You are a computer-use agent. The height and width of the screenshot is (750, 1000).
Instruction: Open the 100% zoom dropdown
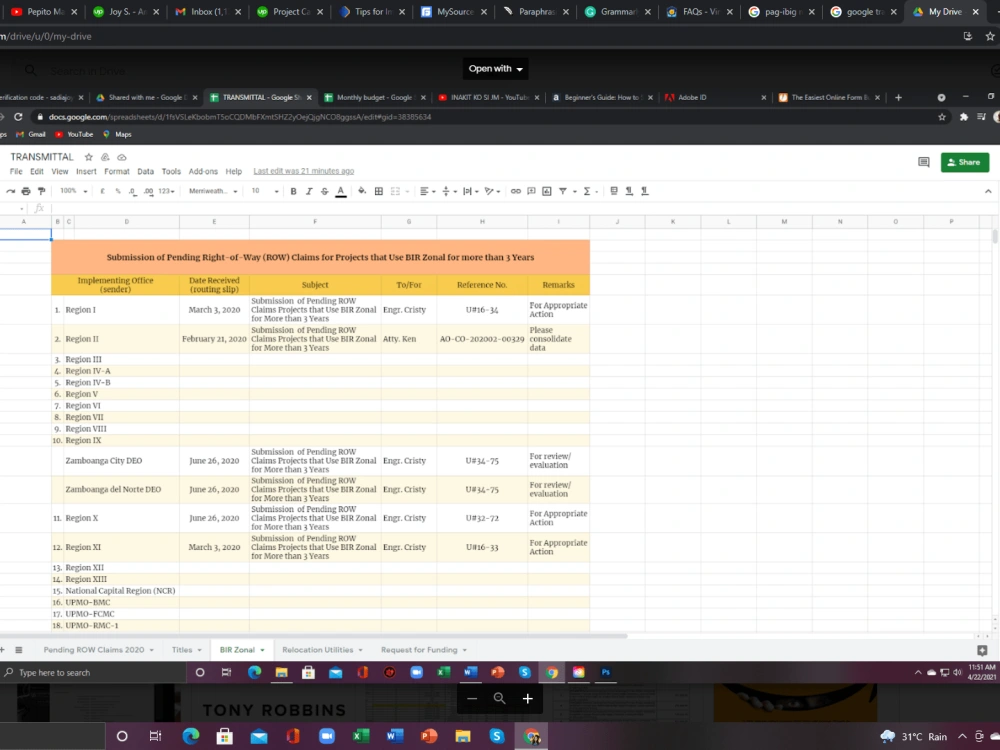click(x=73, y=191)
